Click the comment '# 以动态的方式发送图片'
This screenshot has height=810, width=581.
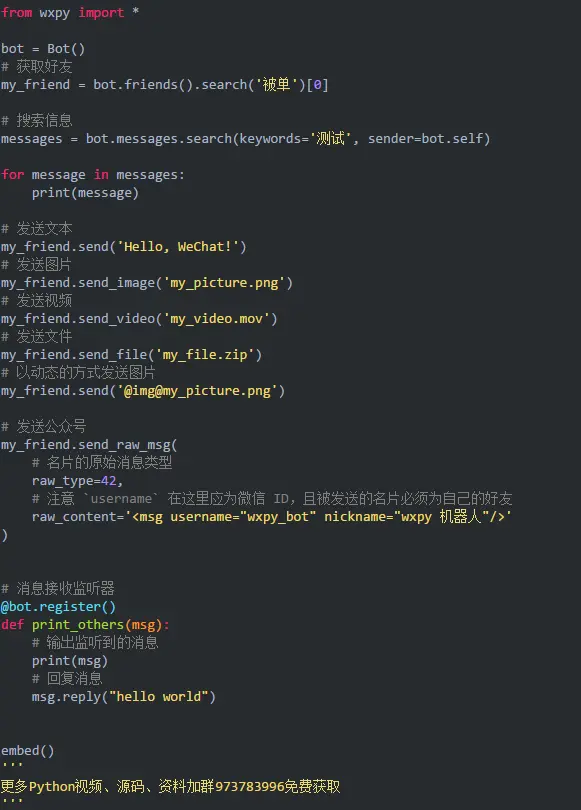click(x=78, y=372)
